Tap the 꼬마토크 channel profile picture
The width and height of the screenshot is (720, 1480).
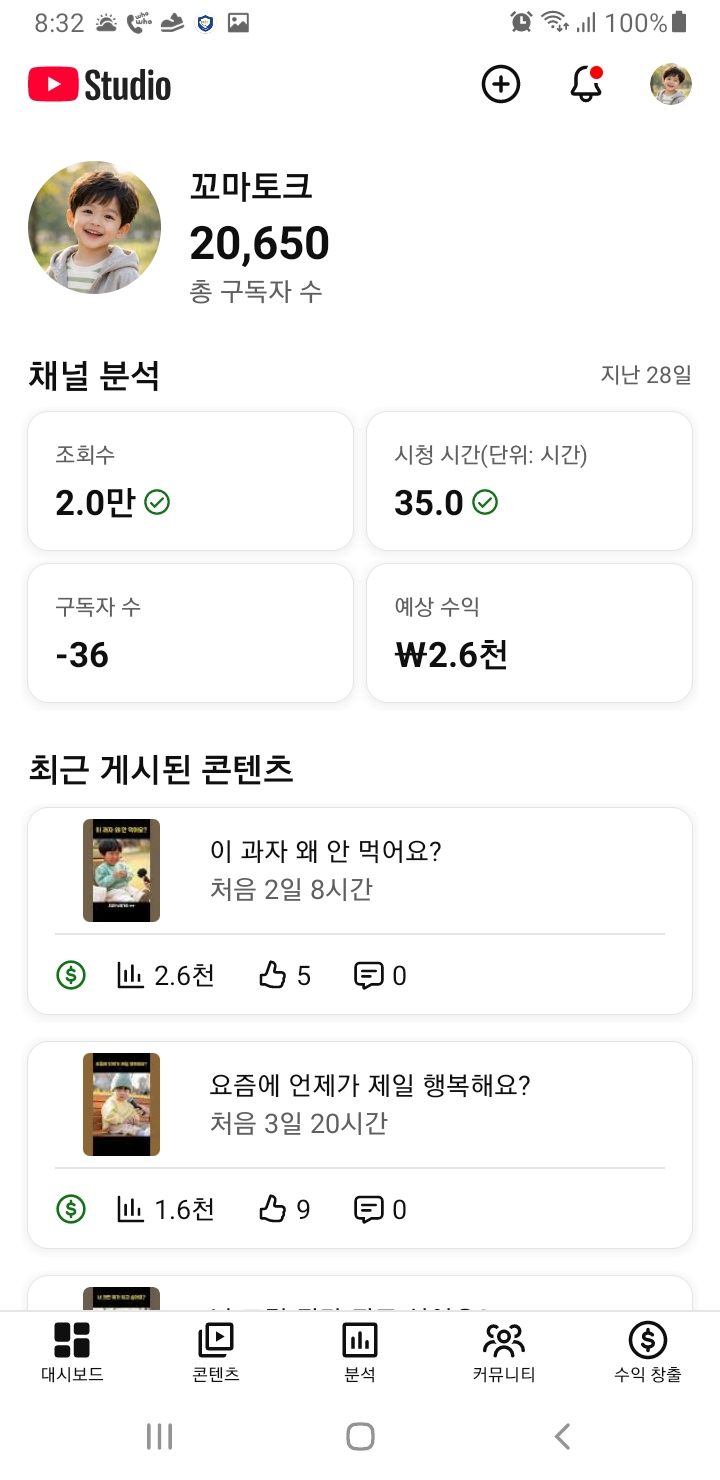(95, 228)
